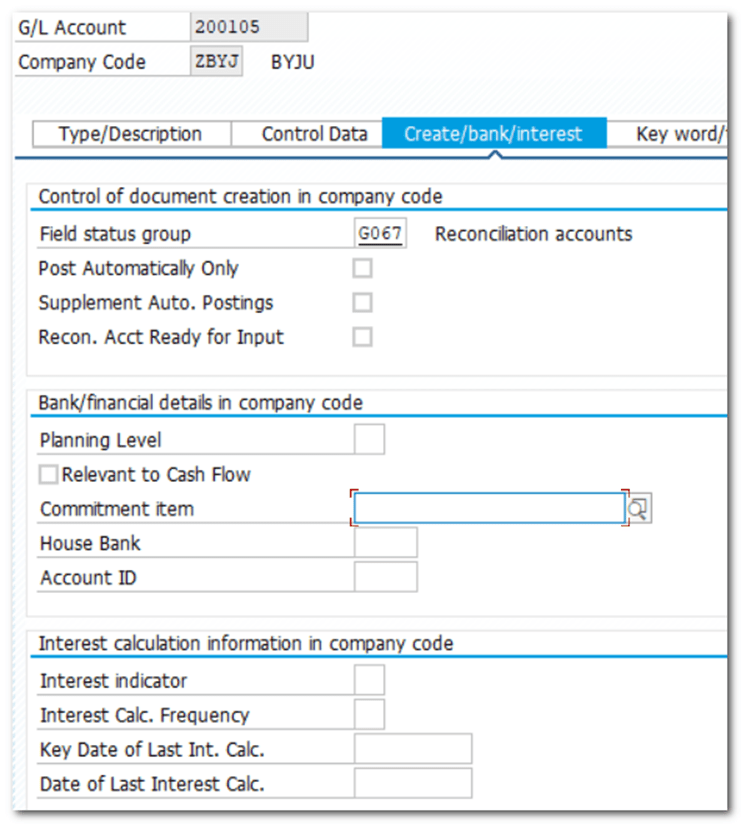
Task: Focus the Commitment item text field
Action: pos(489,509)
